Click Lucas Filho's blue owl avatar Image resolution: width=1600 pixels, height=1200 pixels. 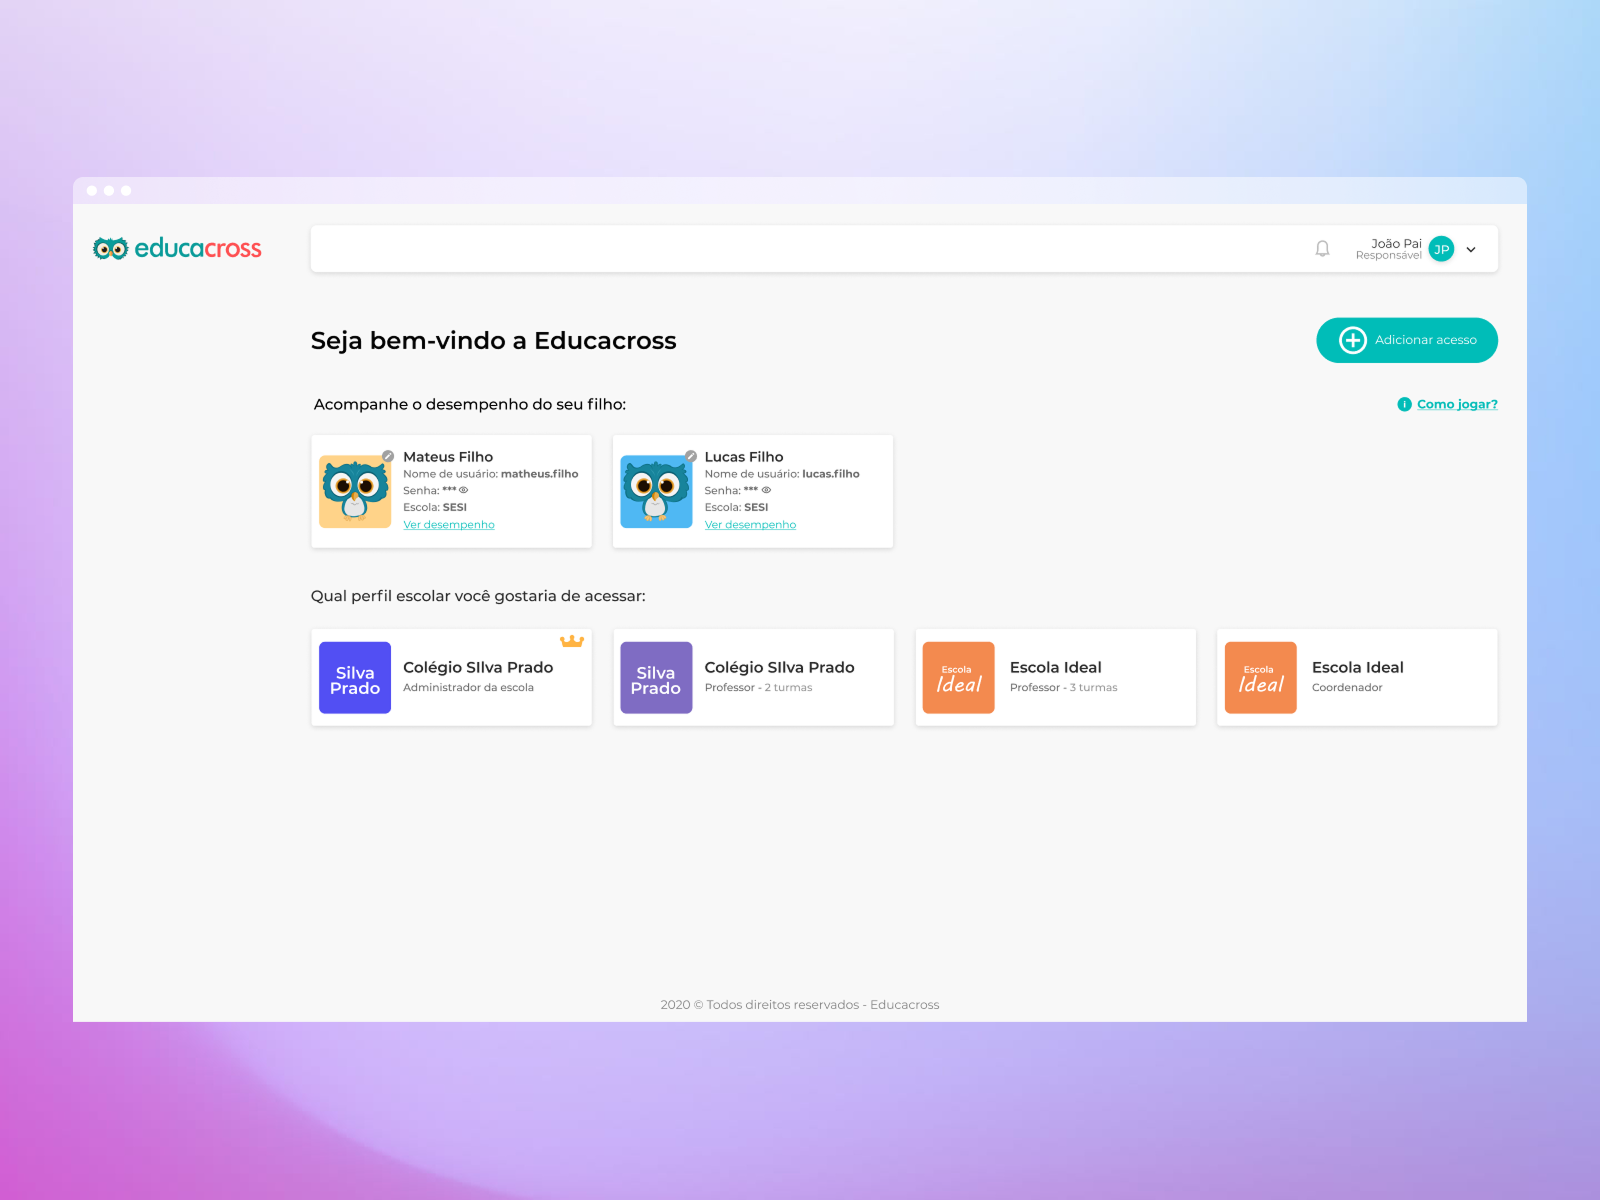[x=656, y=492]
